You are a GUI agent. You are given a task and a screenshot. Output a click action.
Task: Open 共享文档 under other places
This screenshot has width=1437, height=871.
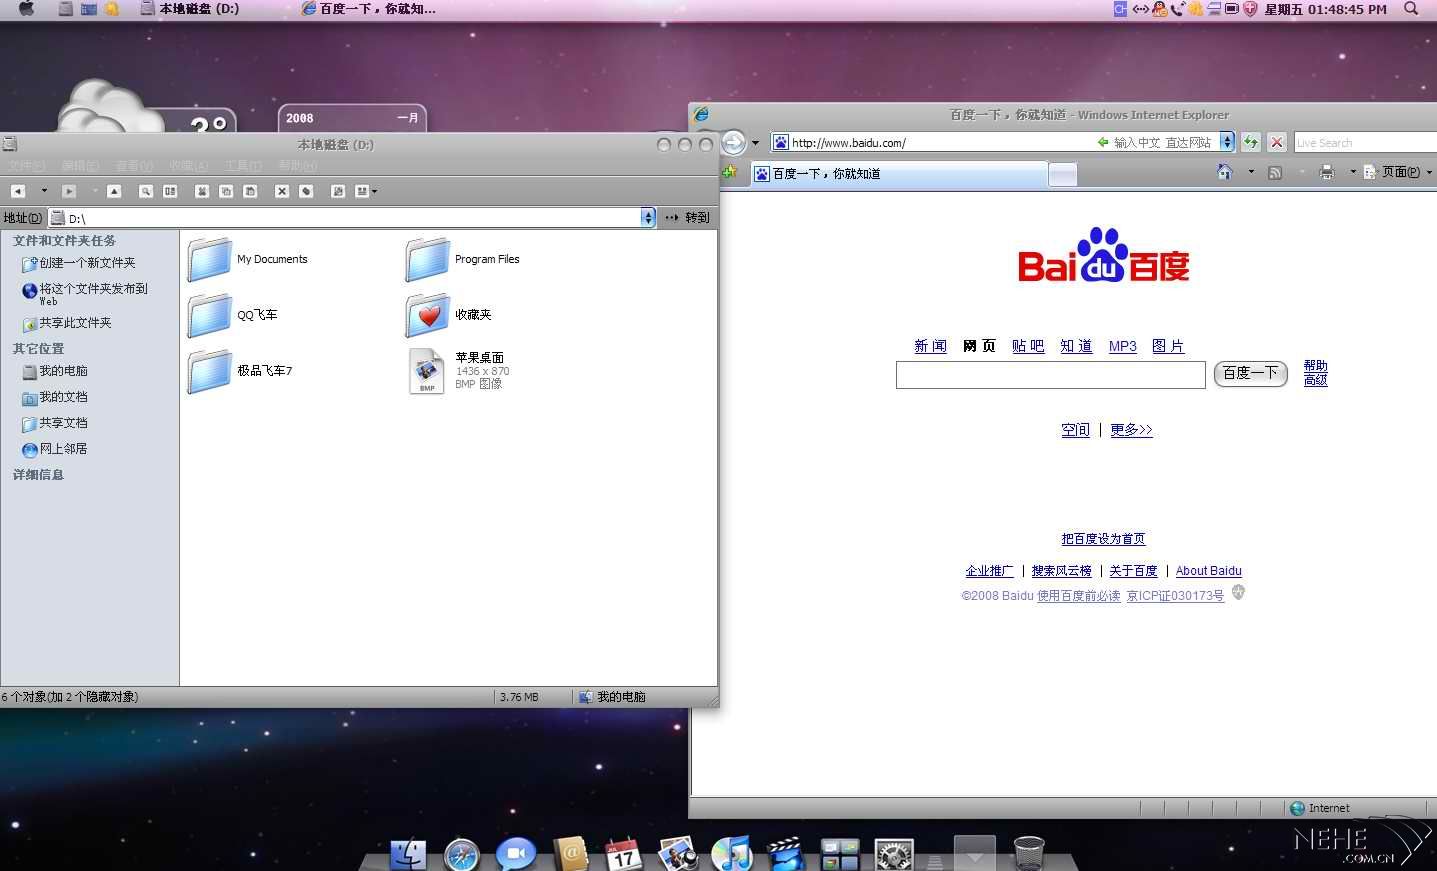tap(55, 423)
